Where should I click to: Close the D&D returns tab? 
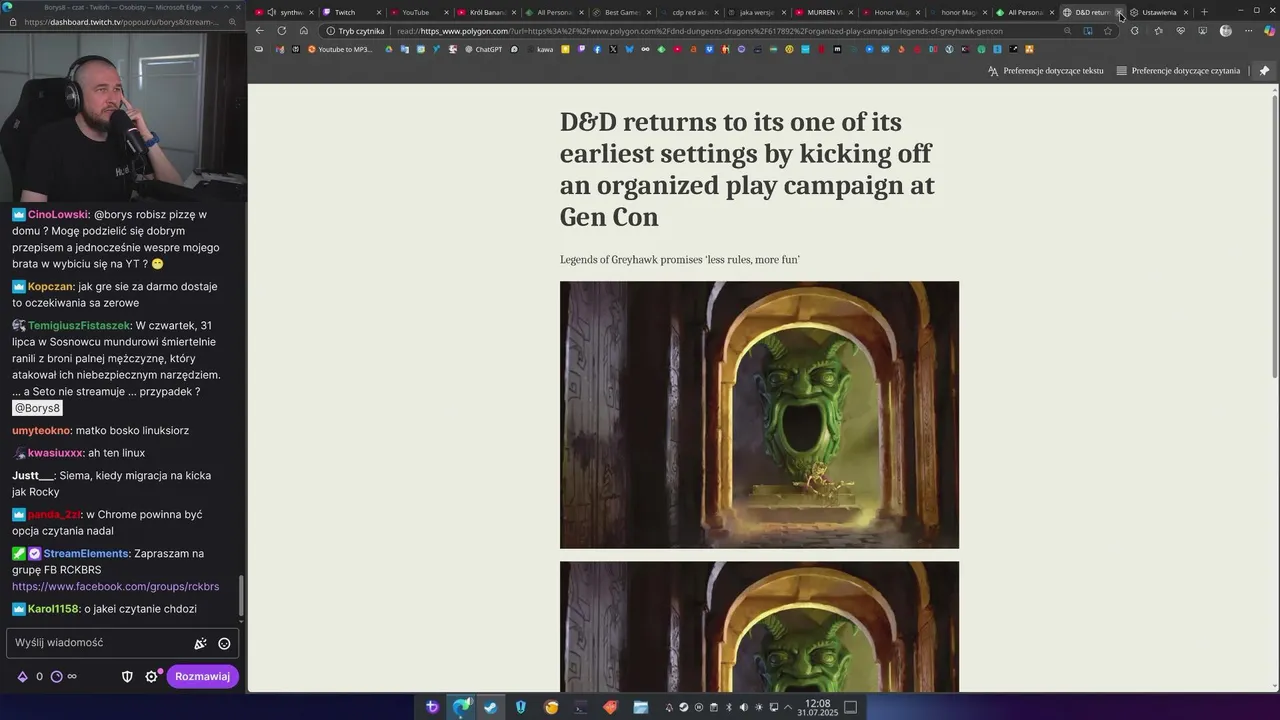[1119, 12]
